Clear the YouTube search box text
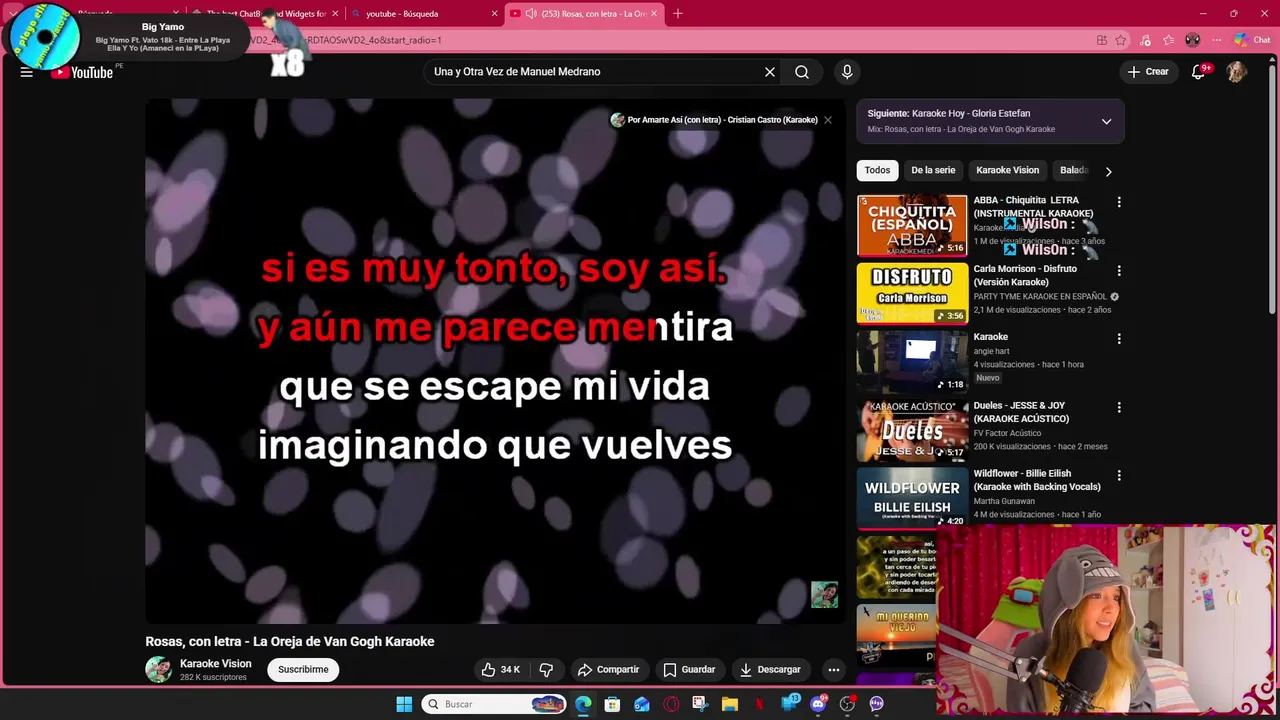The height and width of the screenshot is (720, 1280). pos(770,72)
